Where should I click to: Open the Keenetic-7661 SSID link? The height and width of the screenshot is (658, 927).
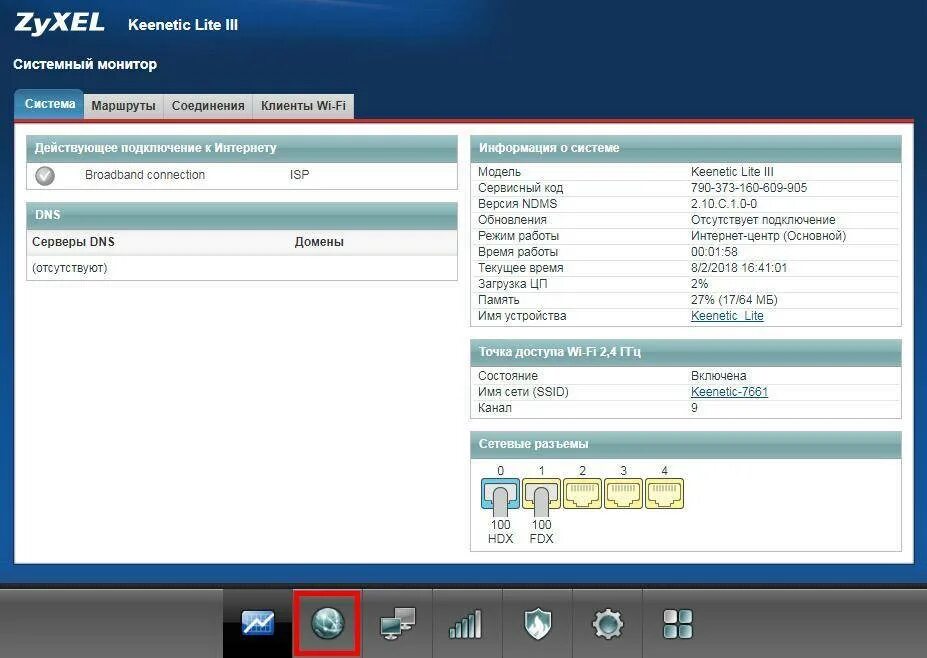pyautogui.click(x=729, y=391)
